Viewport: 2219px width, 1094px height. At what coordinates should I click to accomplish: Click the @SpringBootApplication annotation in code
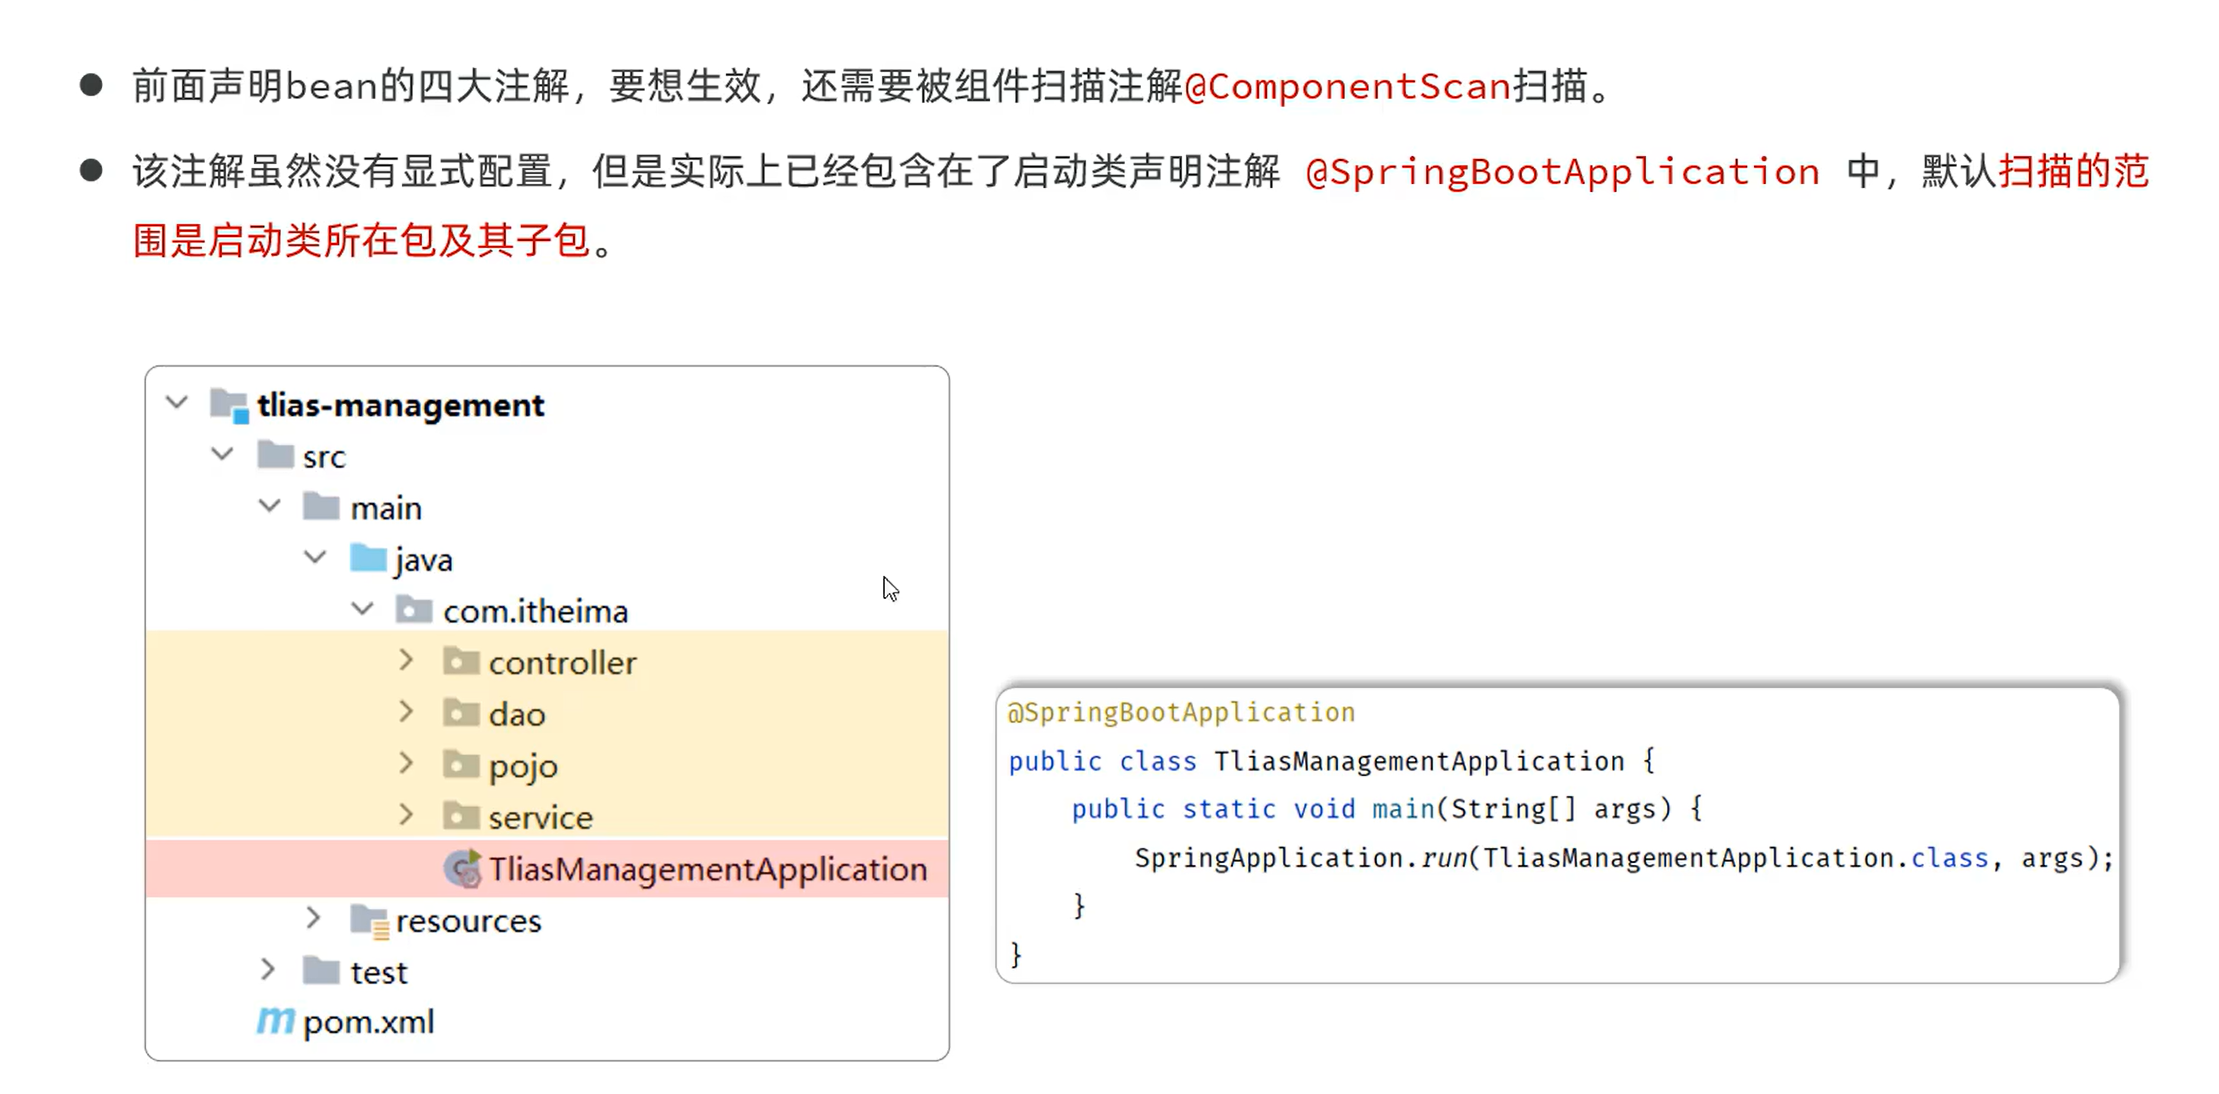point(1181,712)
